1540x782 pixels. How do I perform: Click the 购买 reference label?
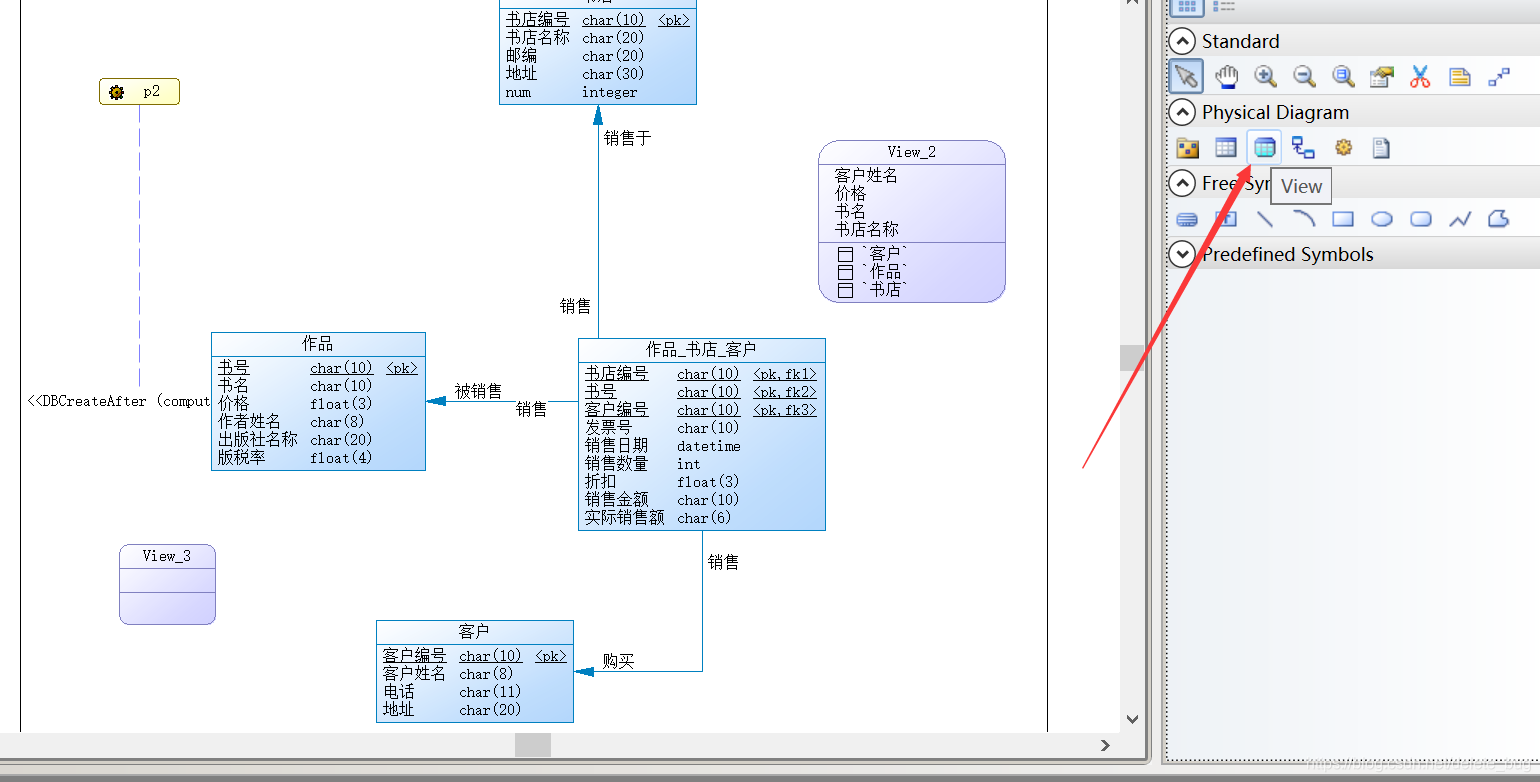[618, 661]
